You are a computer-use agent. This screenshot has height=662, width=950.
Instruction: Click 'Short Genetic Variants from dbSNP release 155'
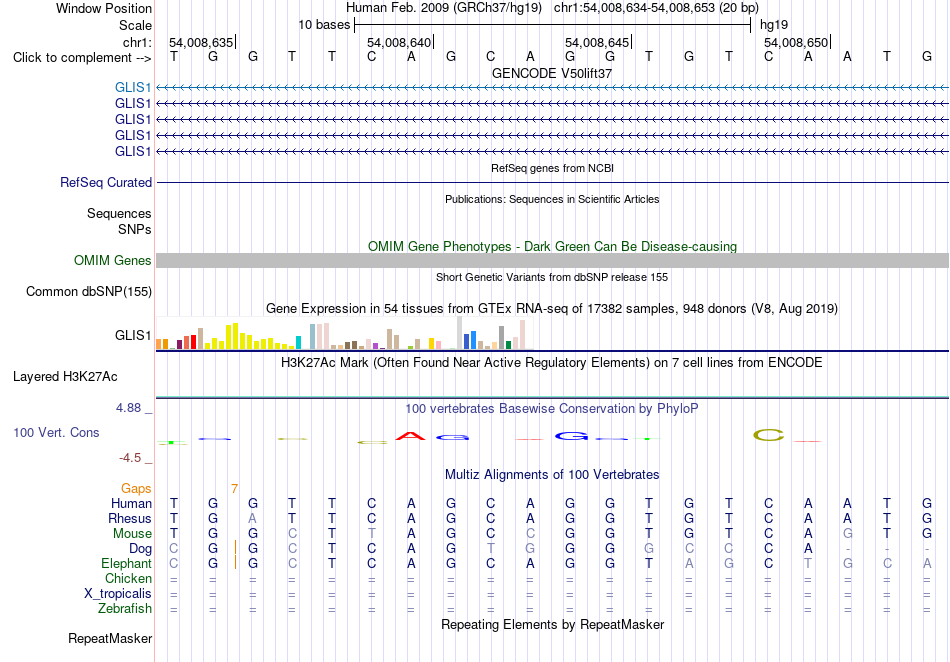tap(552, 277)
